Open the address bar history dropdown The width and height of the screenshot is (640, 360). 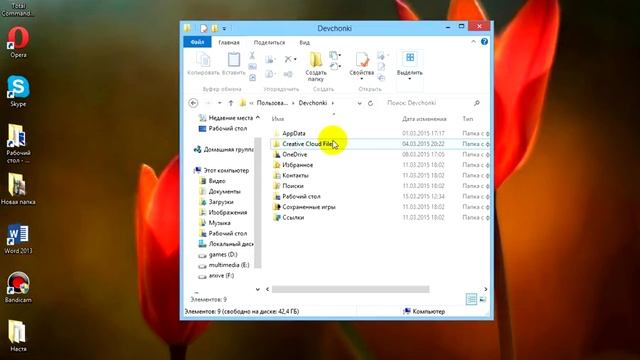coord(359,103)
